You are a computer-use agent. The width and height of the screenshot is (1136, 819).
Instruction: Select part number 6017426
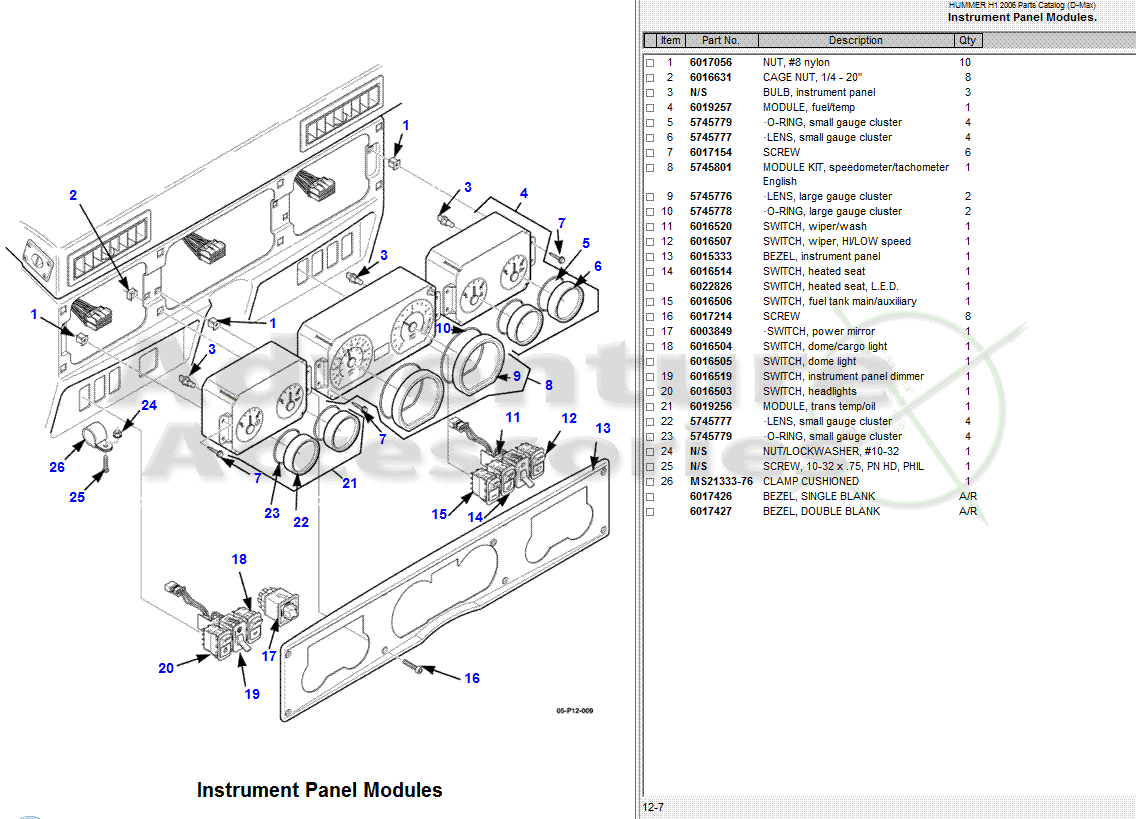click(711, 496)
